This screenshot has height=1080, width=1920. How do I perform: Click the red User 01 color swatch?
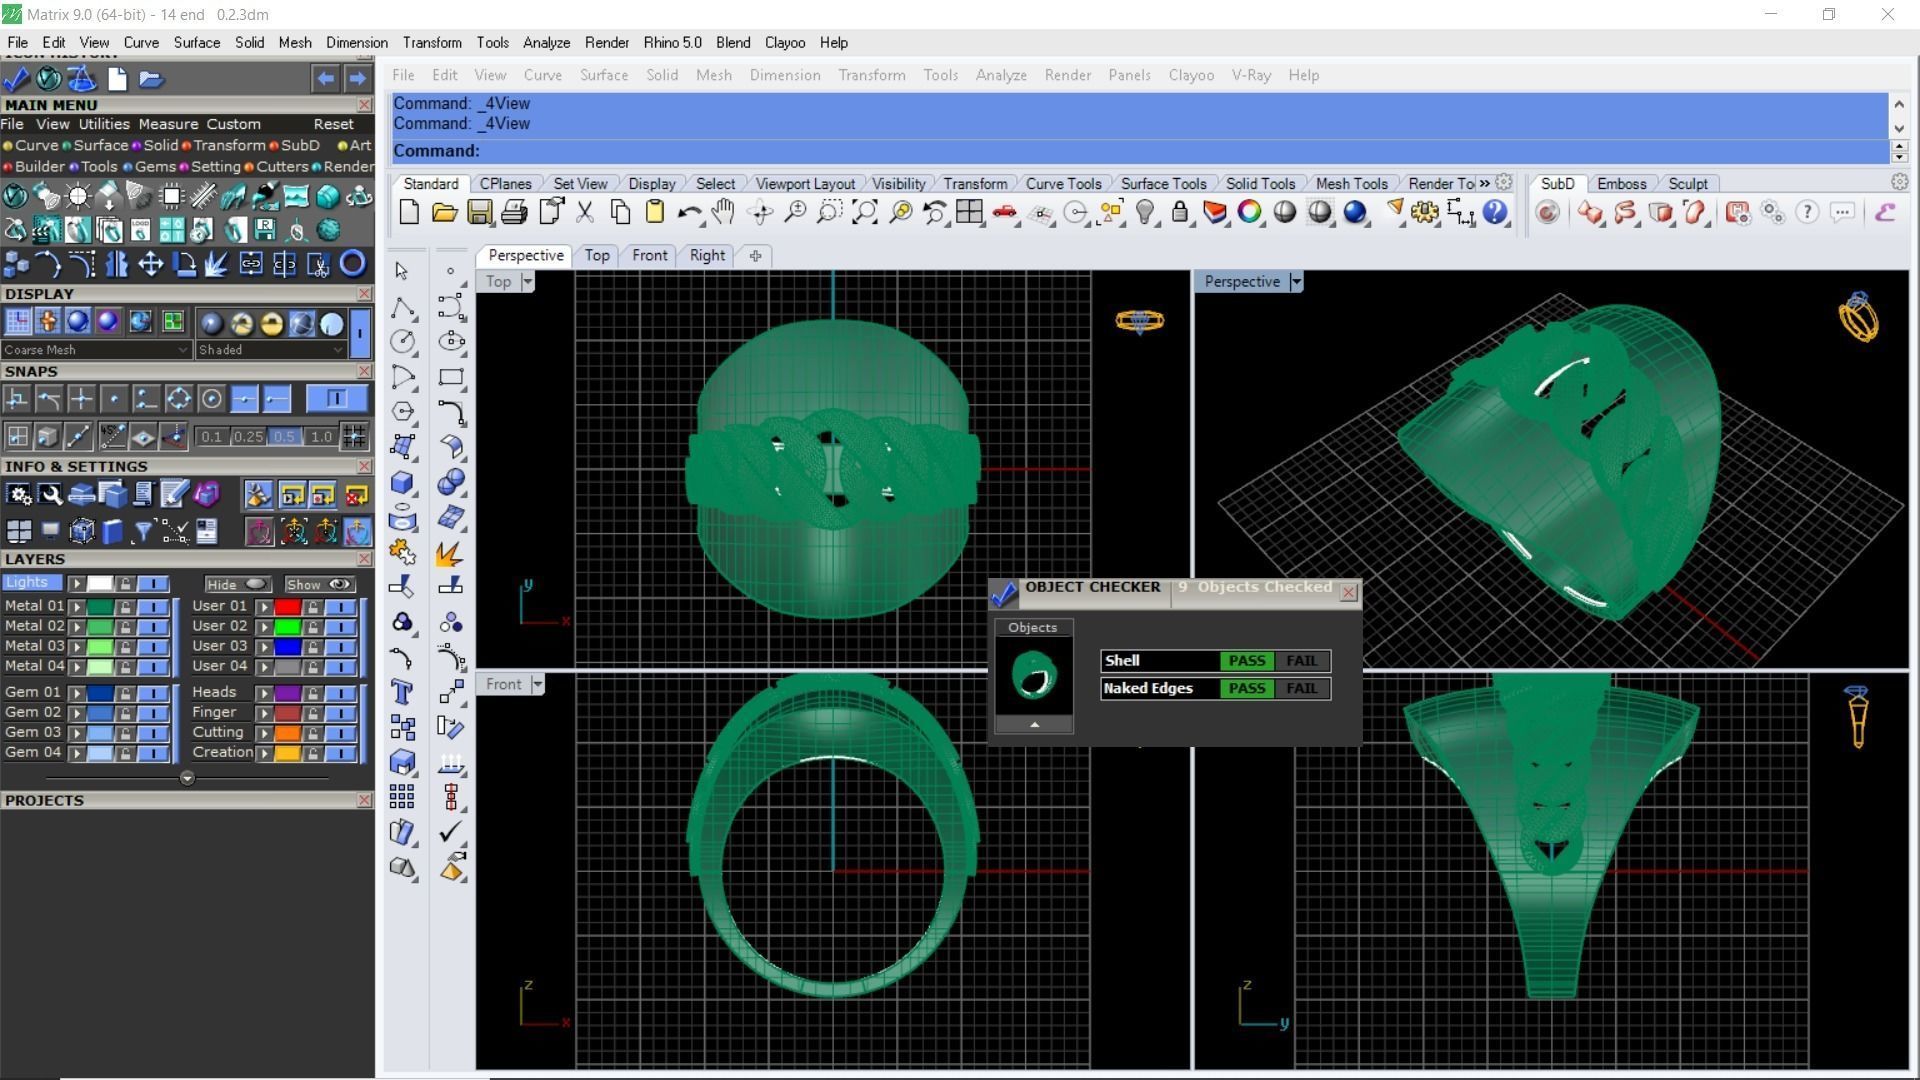(288, 607)
